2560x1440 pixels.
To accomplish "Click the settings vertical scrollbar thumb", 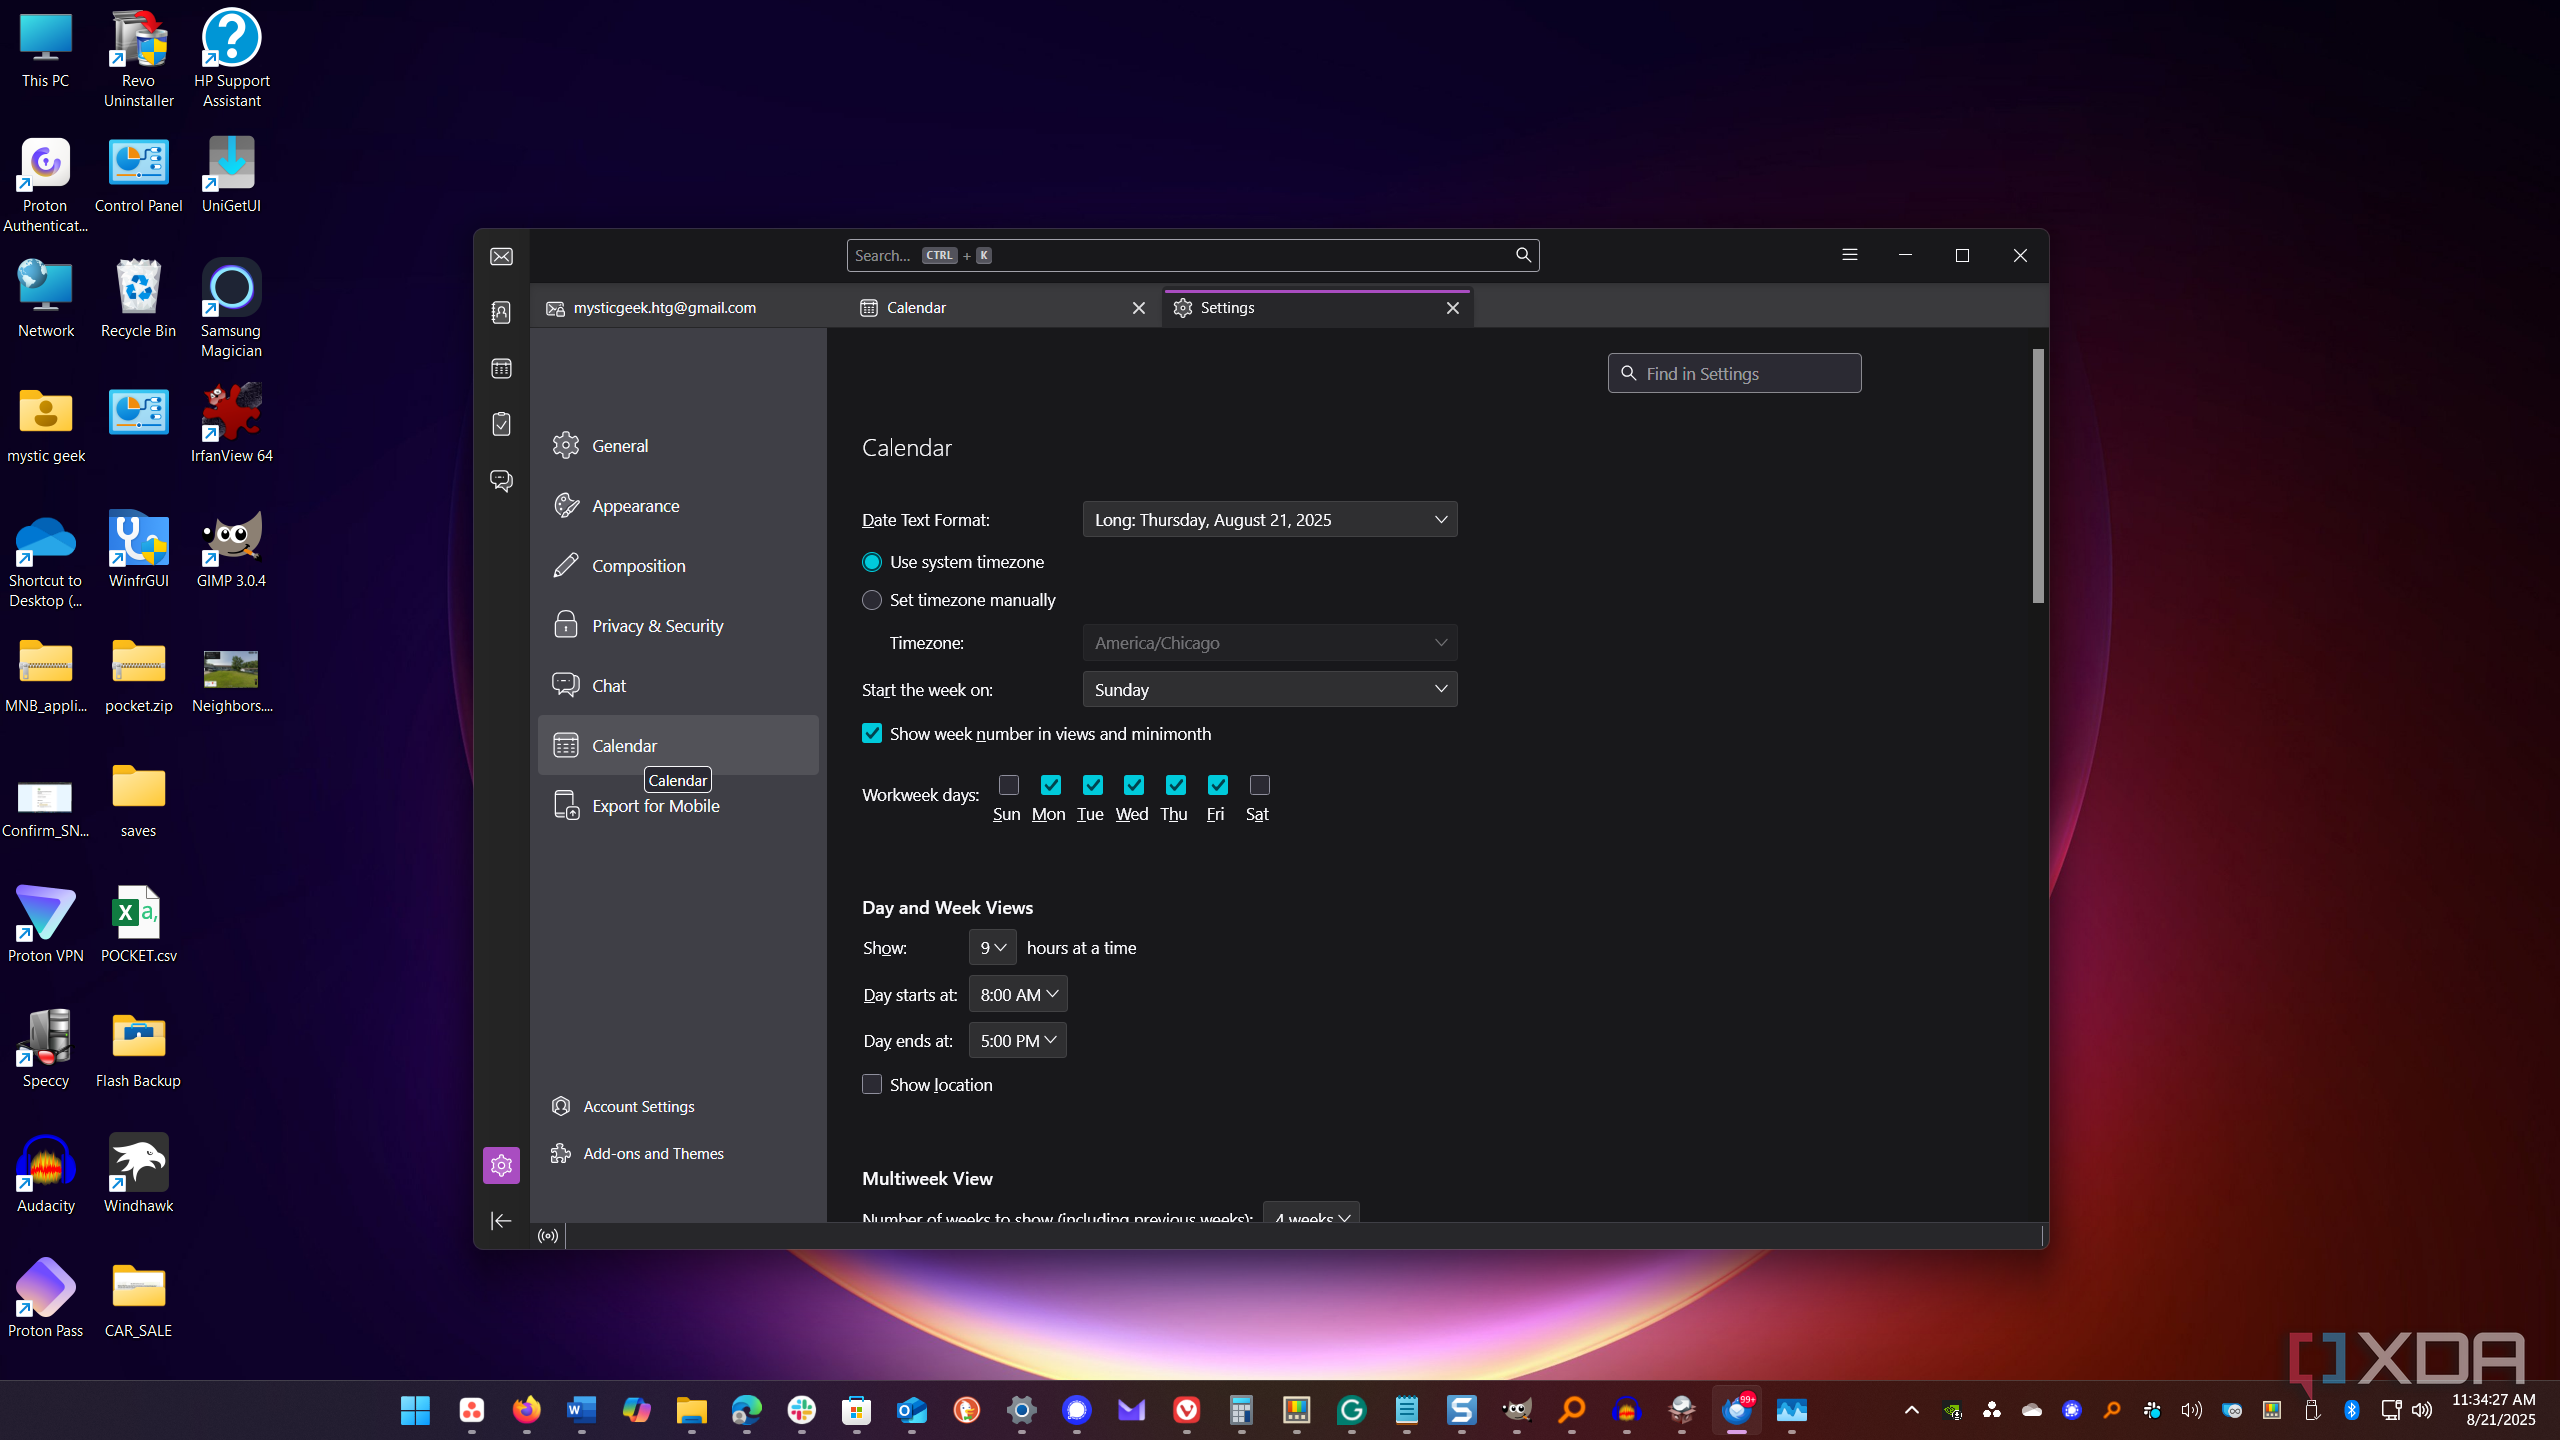I will (x=2038, y=475).
